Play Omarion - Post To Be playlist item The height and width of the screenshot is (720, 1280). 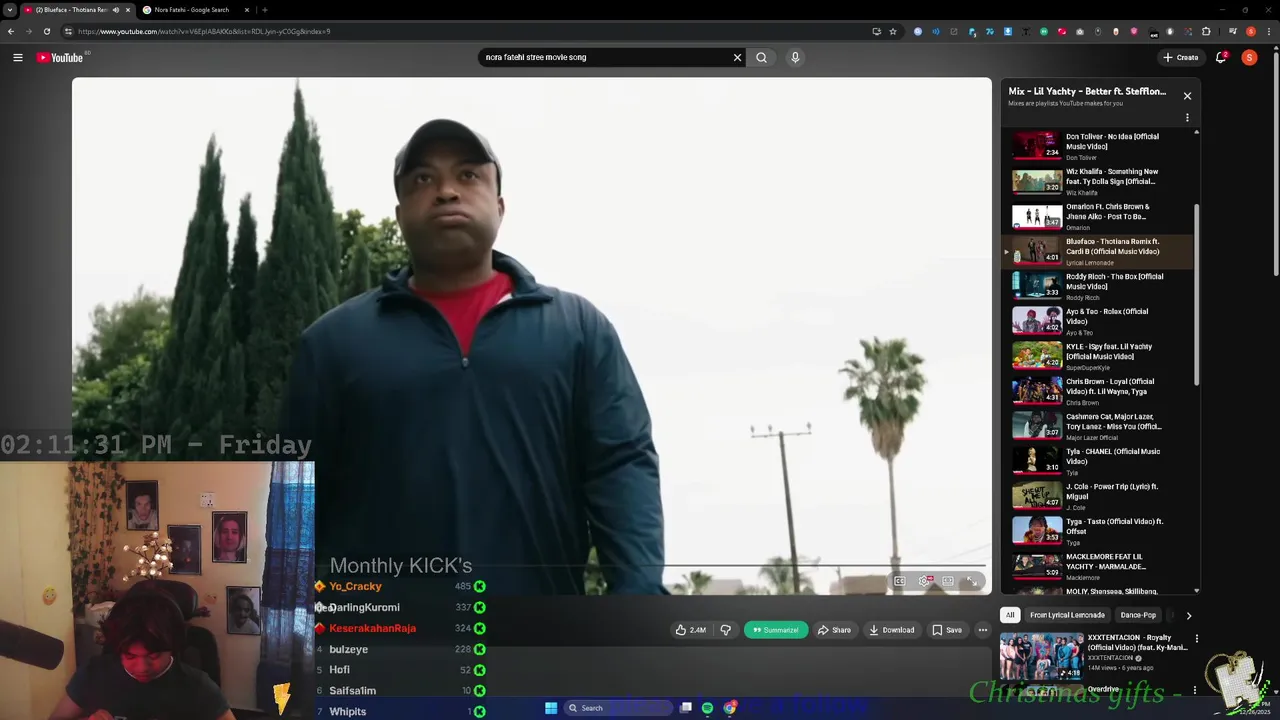[1098, 216]
